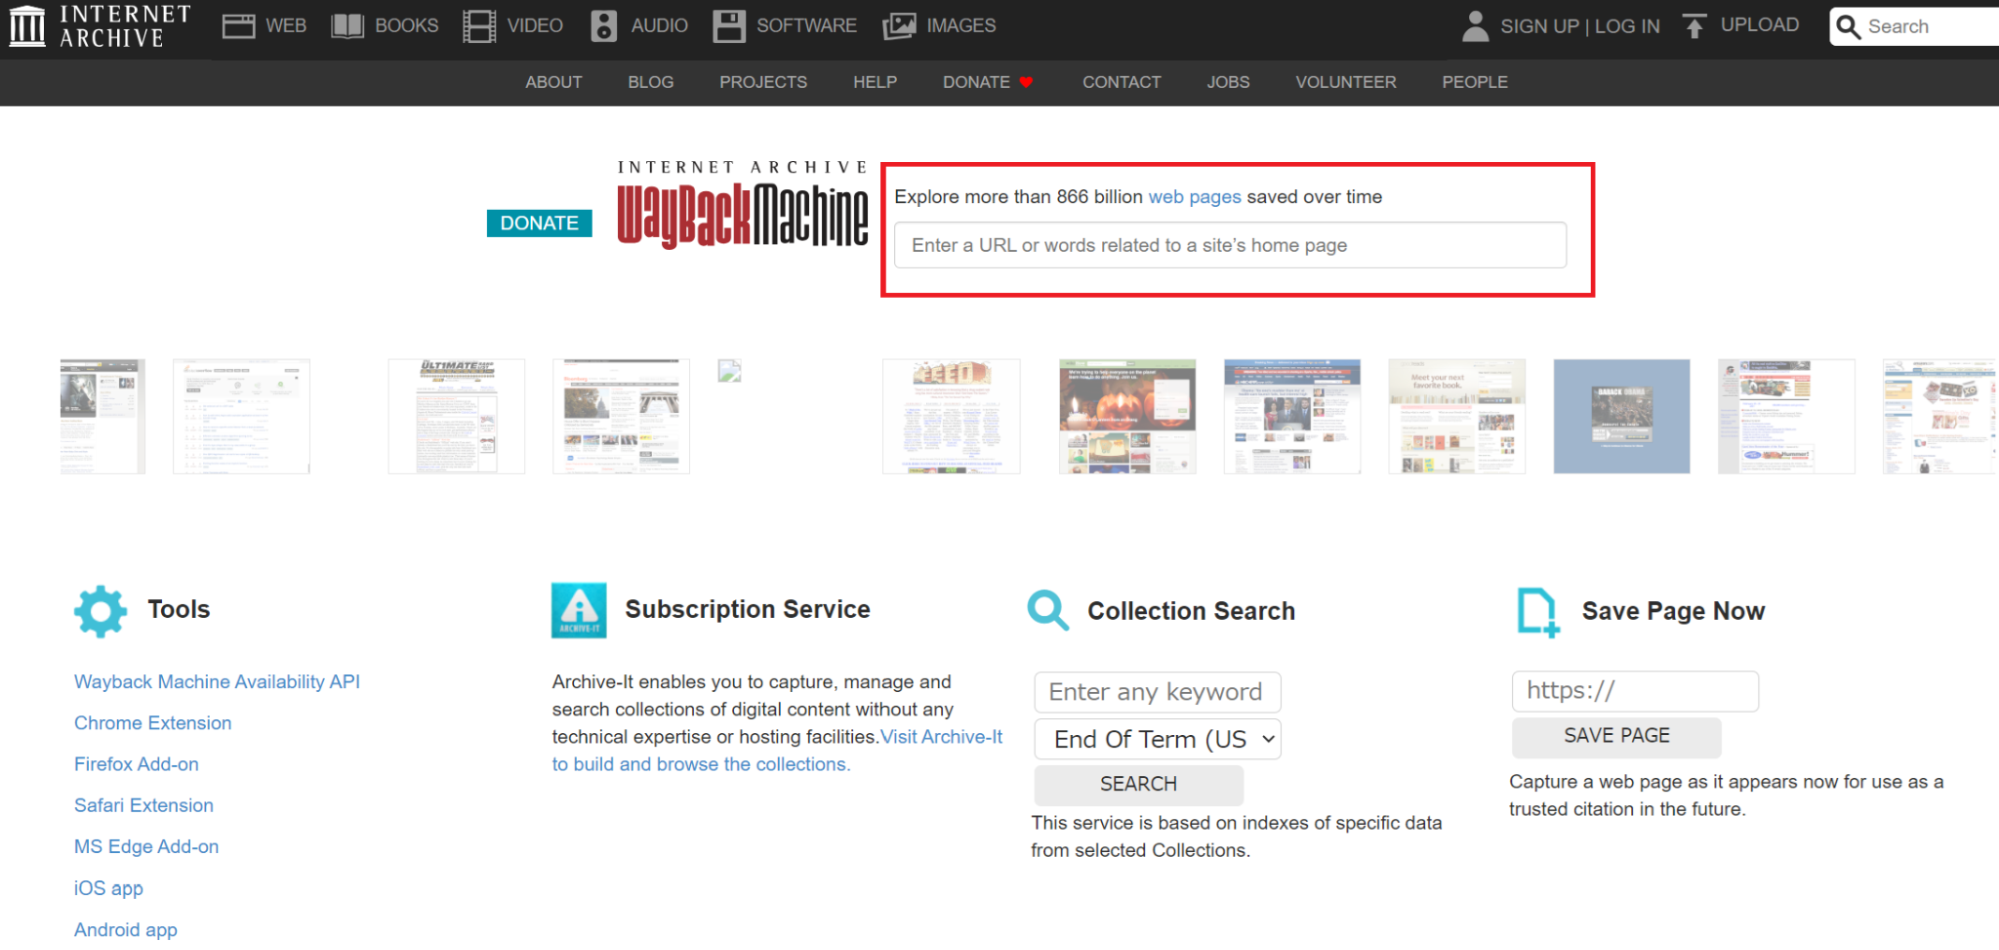
Task: Open the Chrome Extension link
Action: click(153, 723)
